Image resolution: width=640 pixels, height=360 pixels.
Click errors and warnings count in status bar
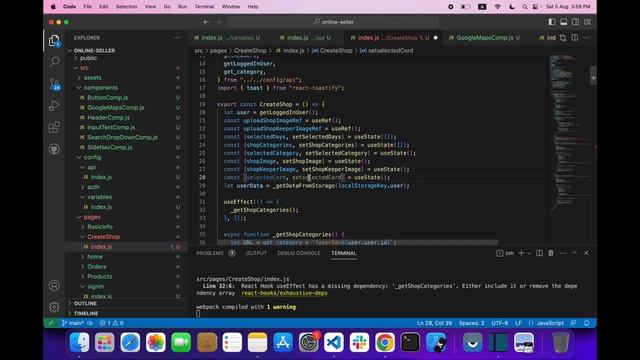coord(111,323)
